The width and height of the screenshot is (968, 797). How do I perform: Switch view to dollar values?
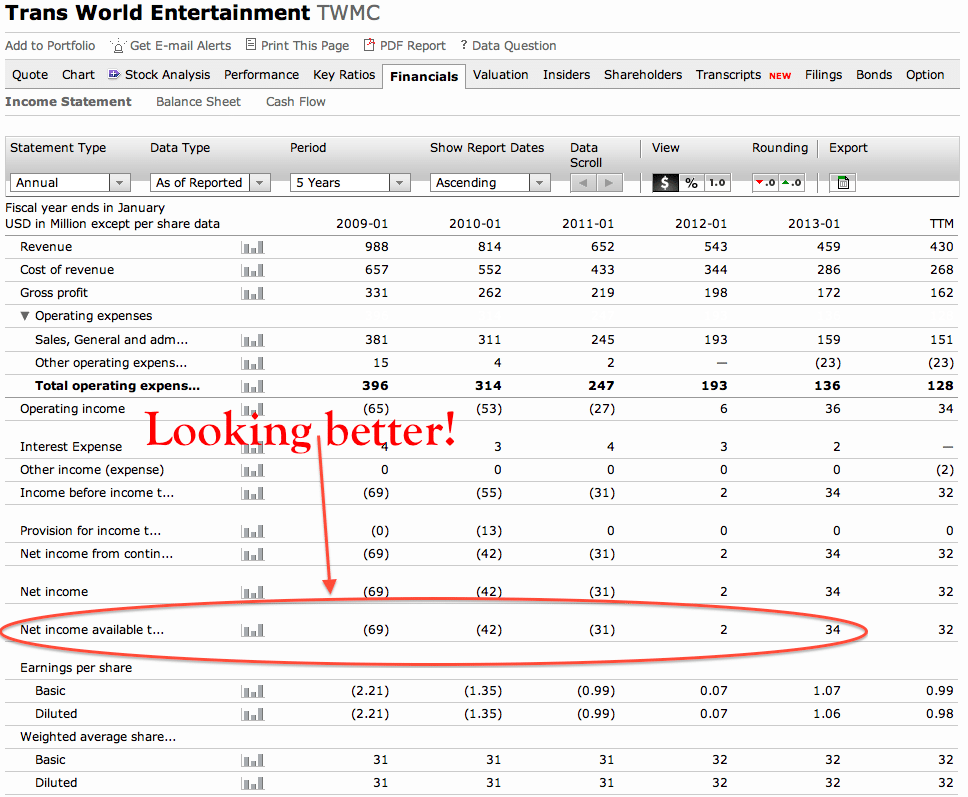point(666,183)
